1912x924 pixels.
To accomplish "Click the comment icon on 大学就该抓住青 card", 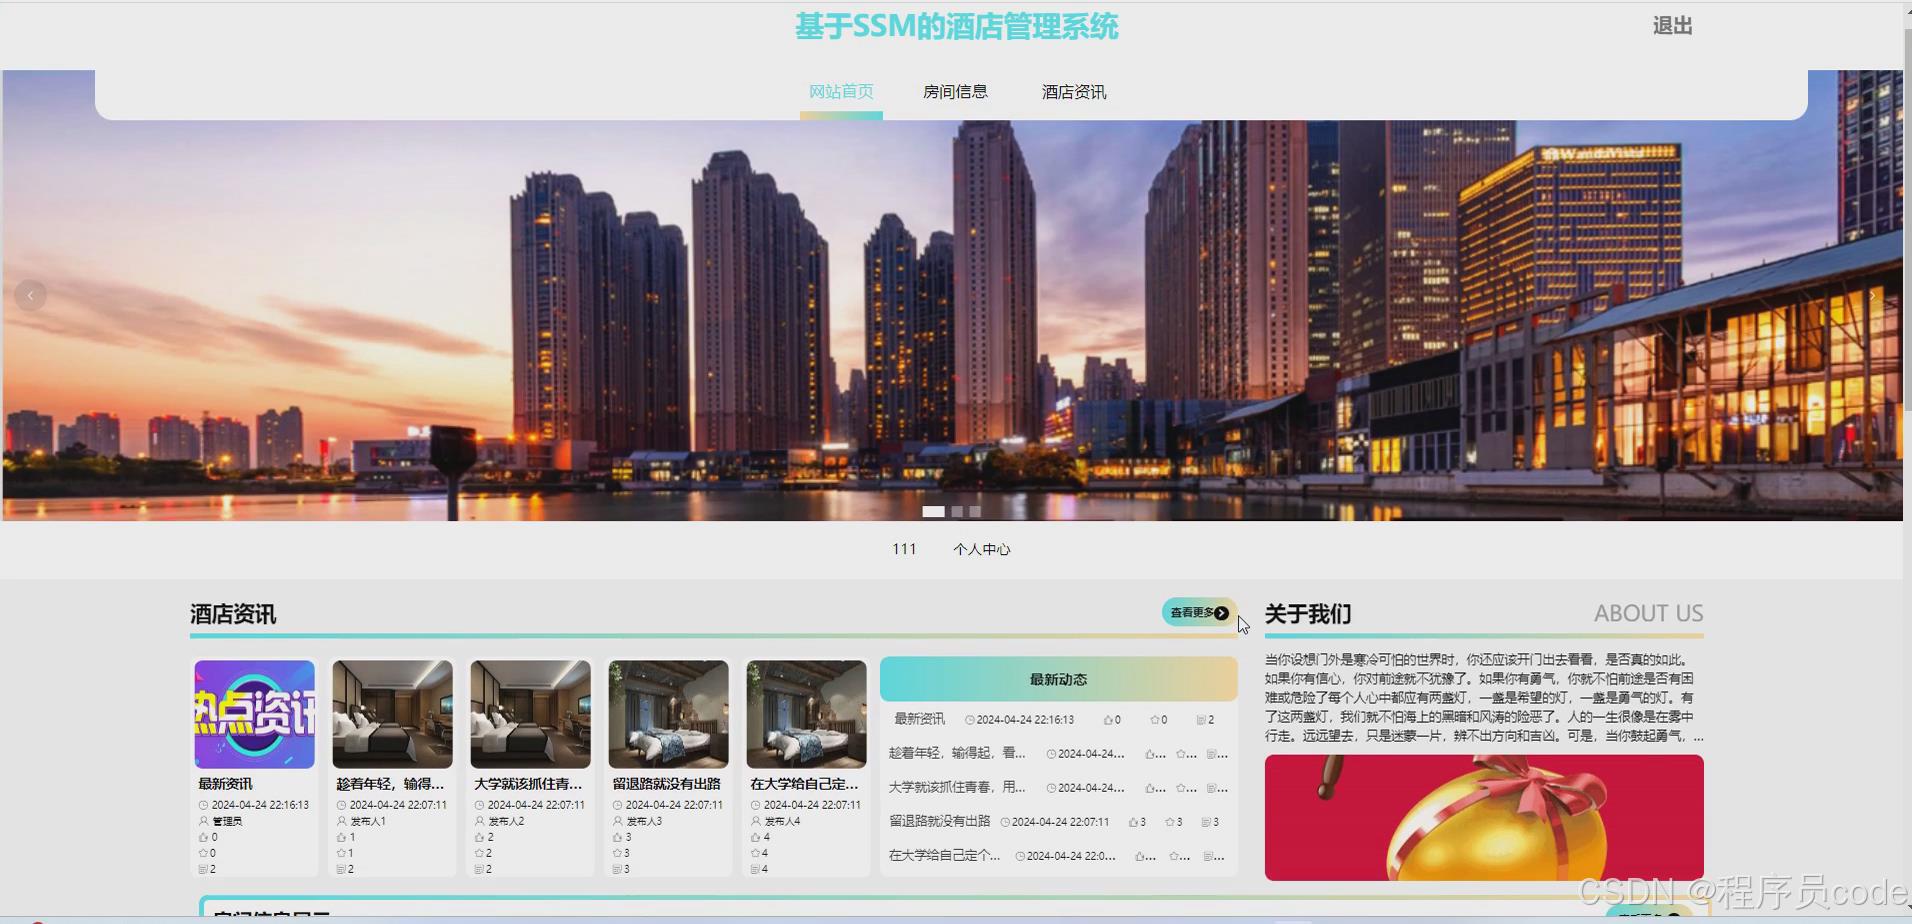I will pos(479,869).
